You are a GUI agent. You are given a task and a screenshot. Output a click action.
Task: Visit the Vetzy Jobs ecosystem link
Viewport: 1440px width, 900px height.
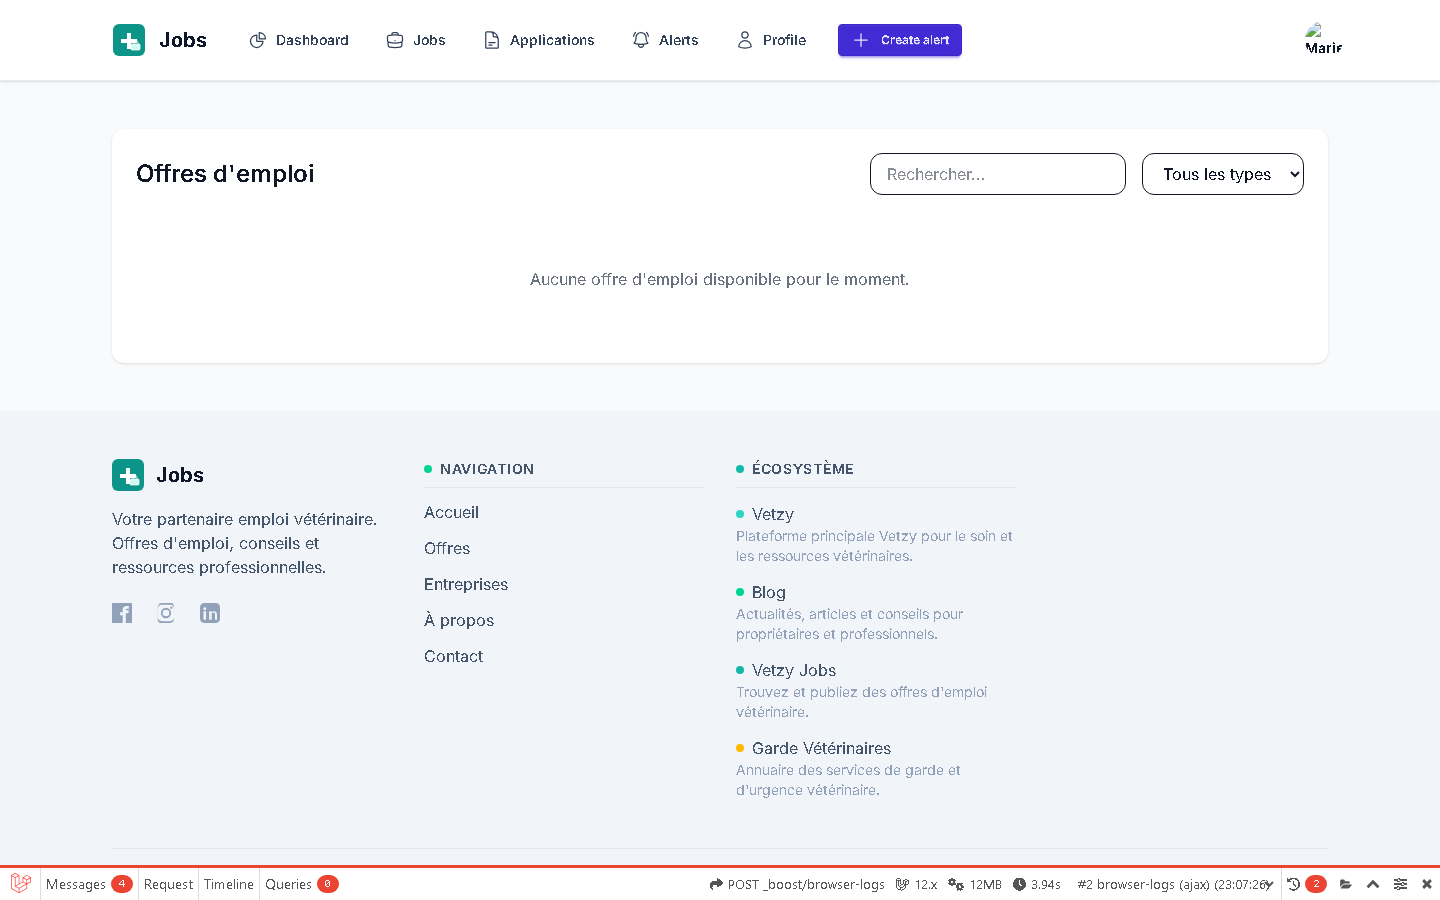click(x=794, y=670)
